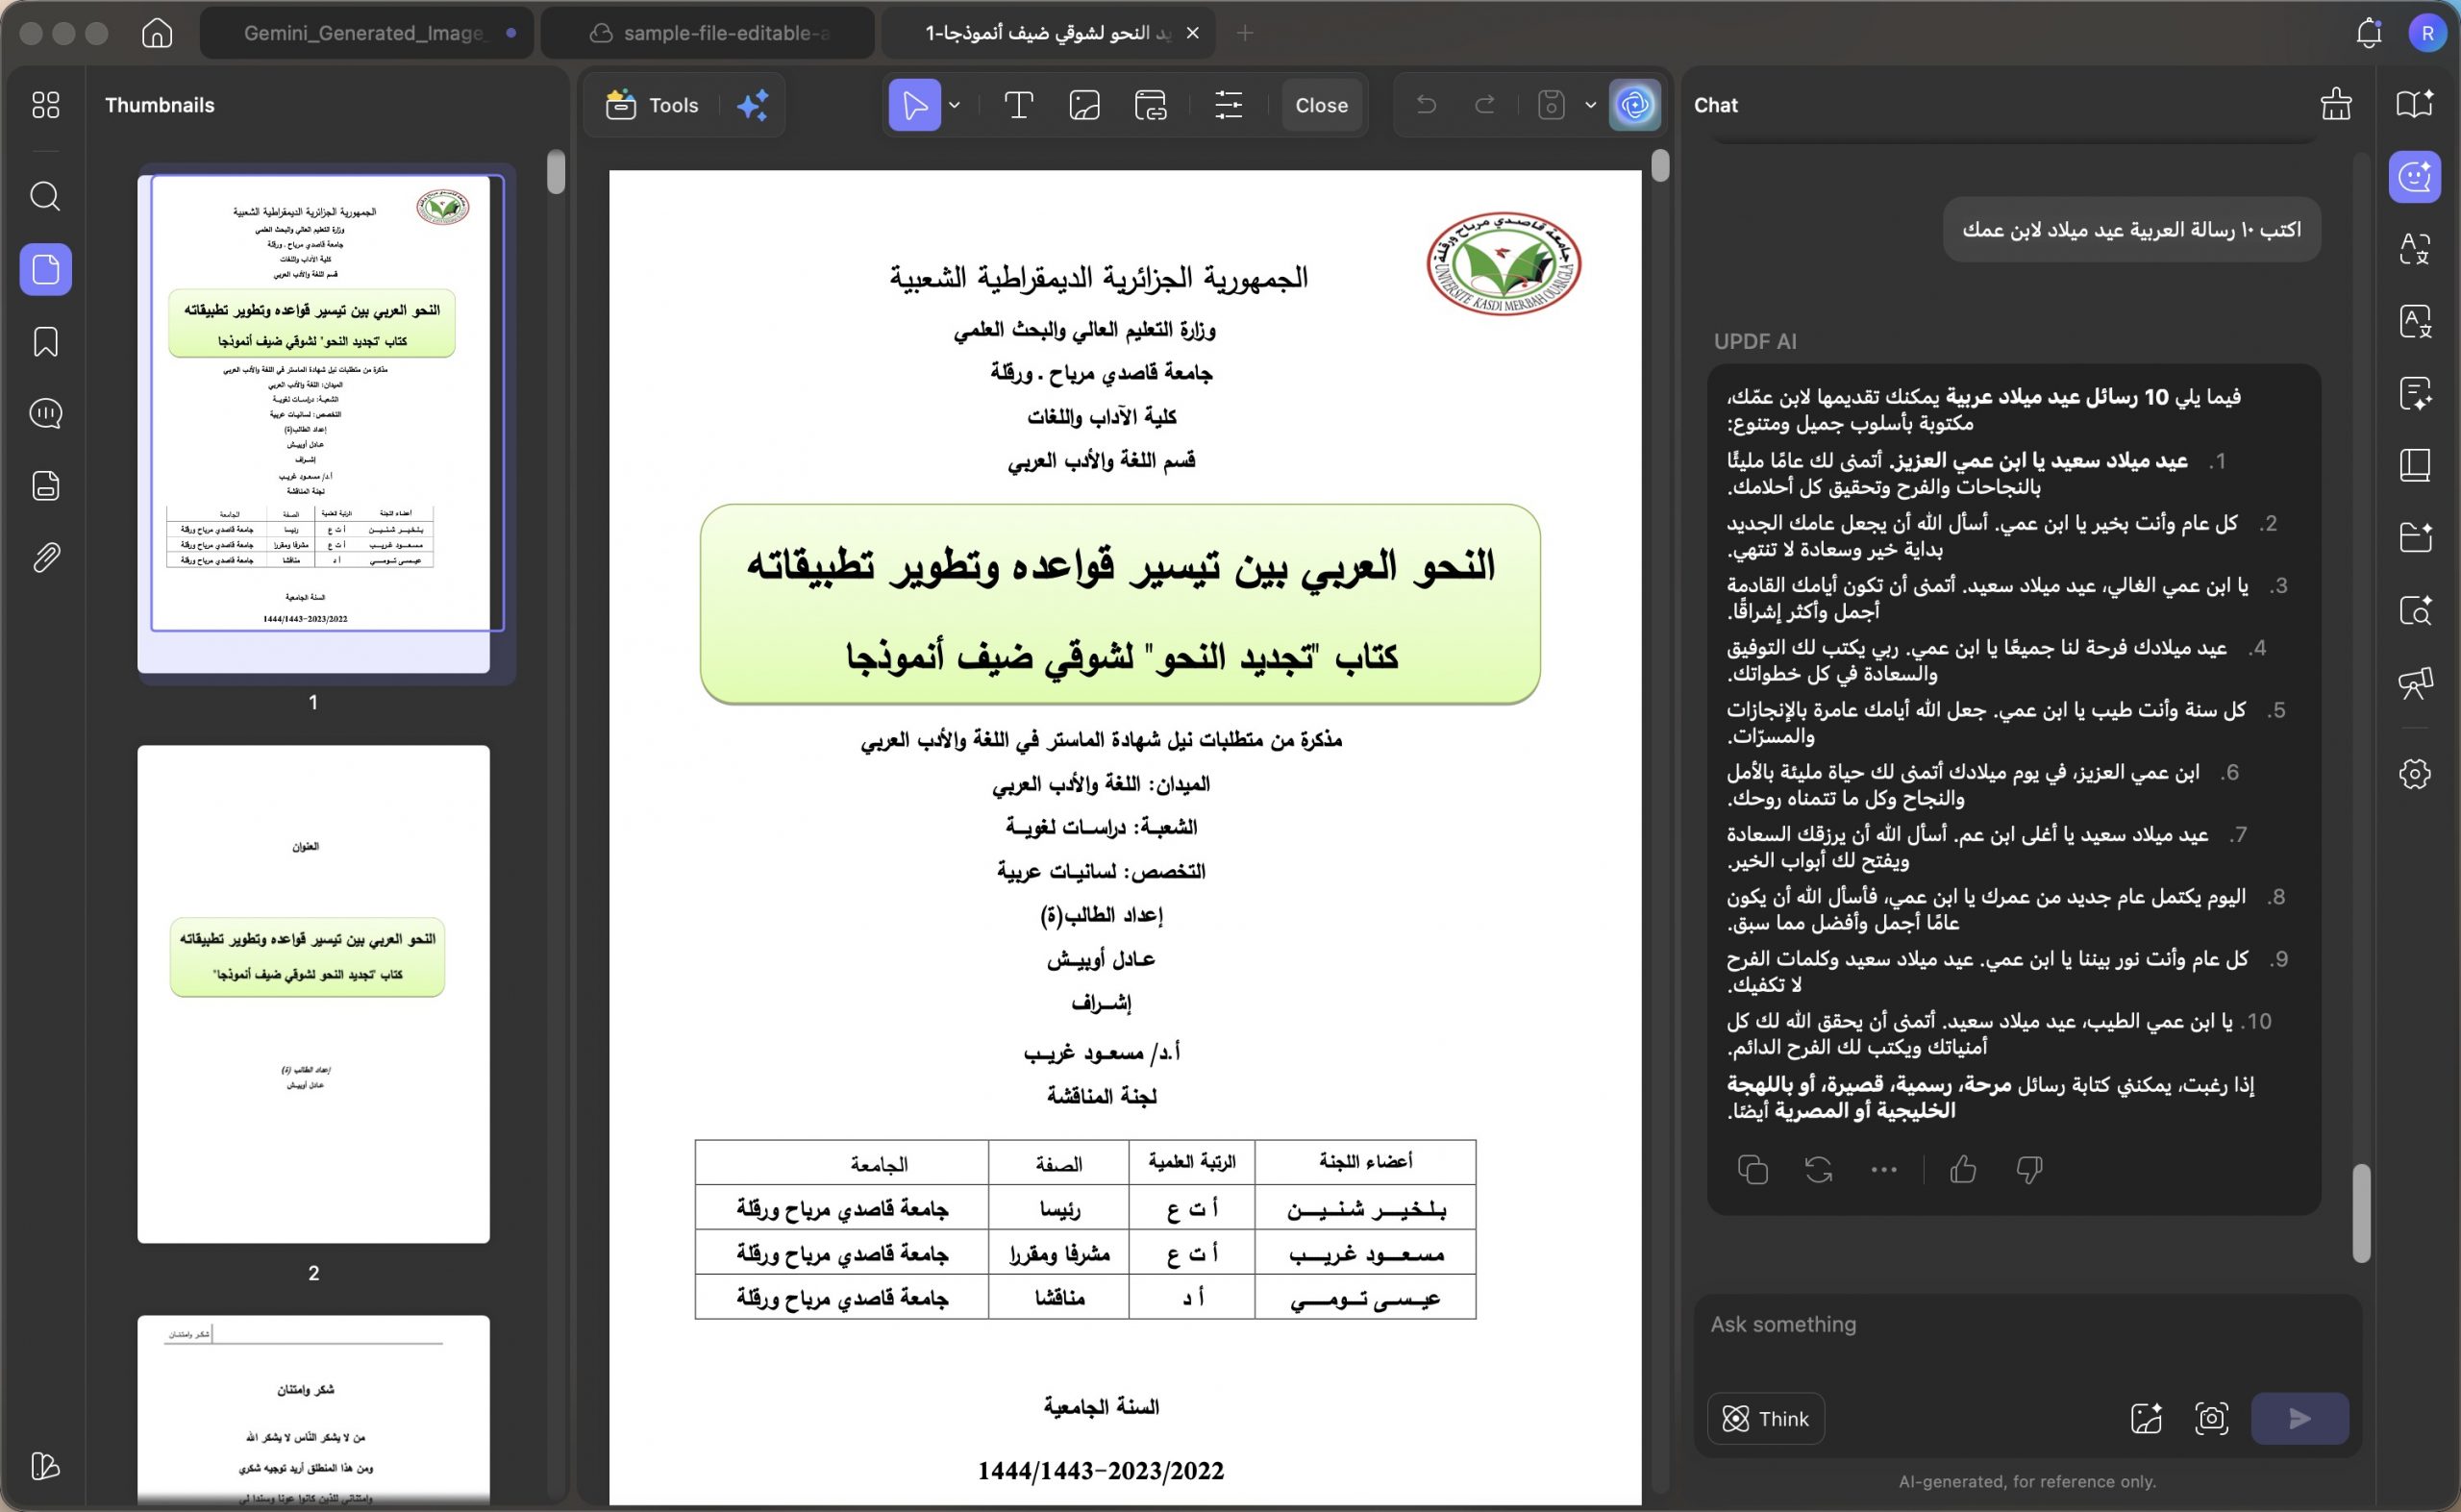Open the bookmarks panel icon
2461x1512 pixels.
pos(45,342)
